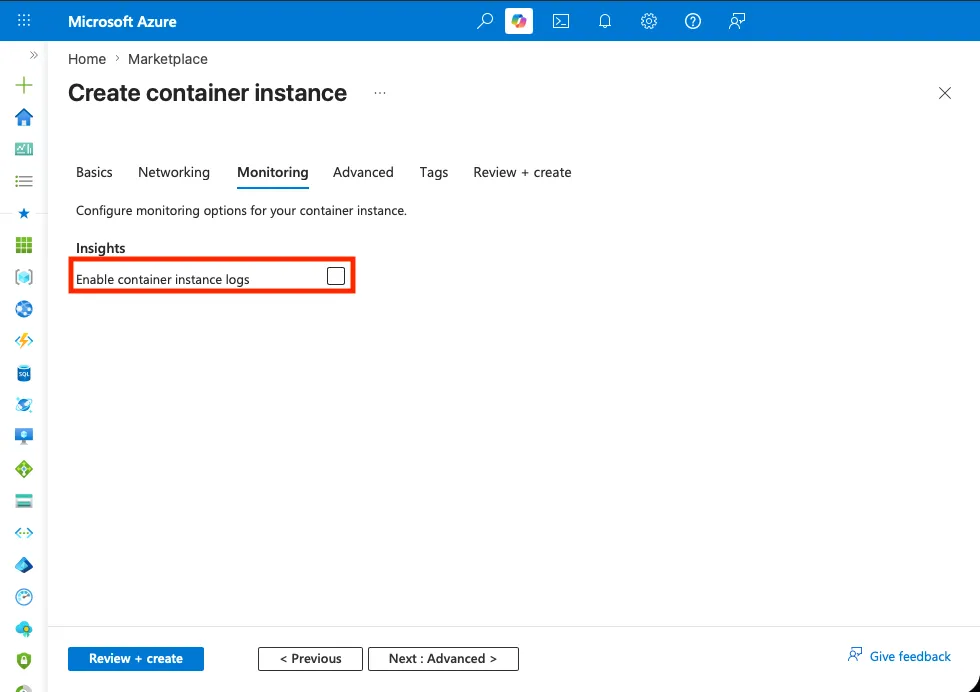The height and width of the screenshot is (692, 980).
Task: Open SQL databases icon in sidebar
Action: 24,373
